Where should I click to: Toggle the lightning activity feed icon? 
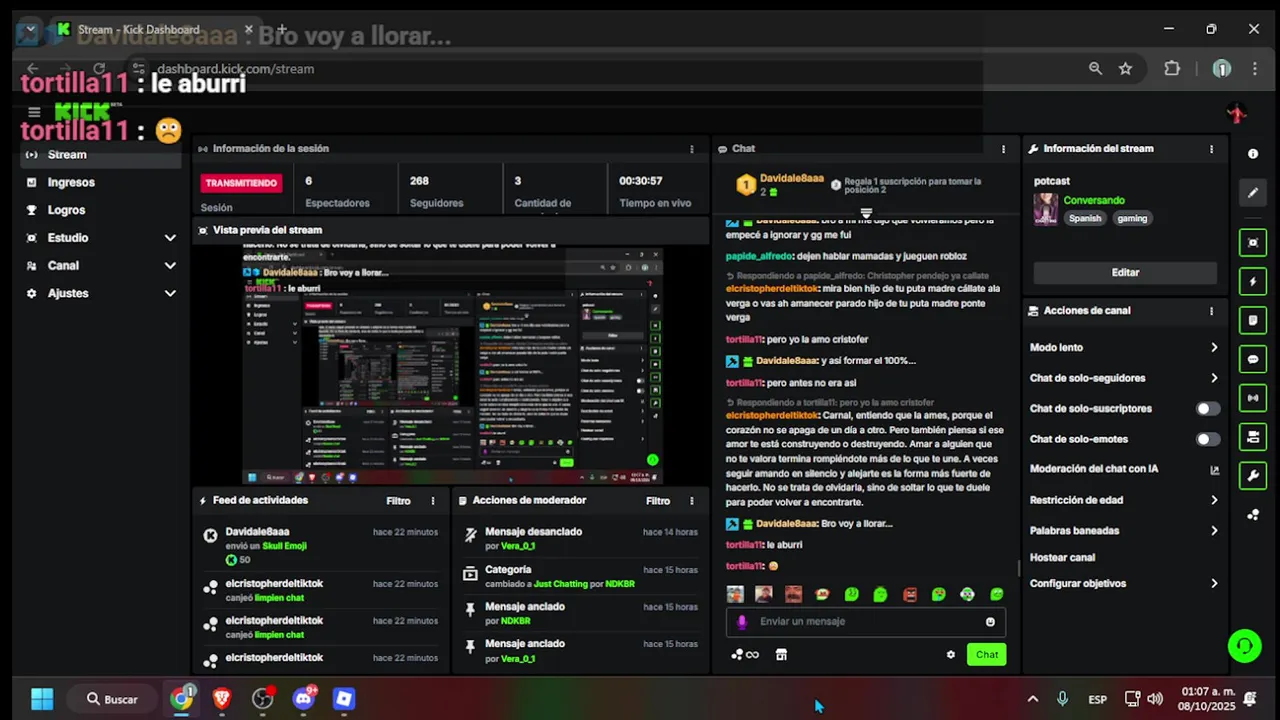click(x=1253, y=281)
